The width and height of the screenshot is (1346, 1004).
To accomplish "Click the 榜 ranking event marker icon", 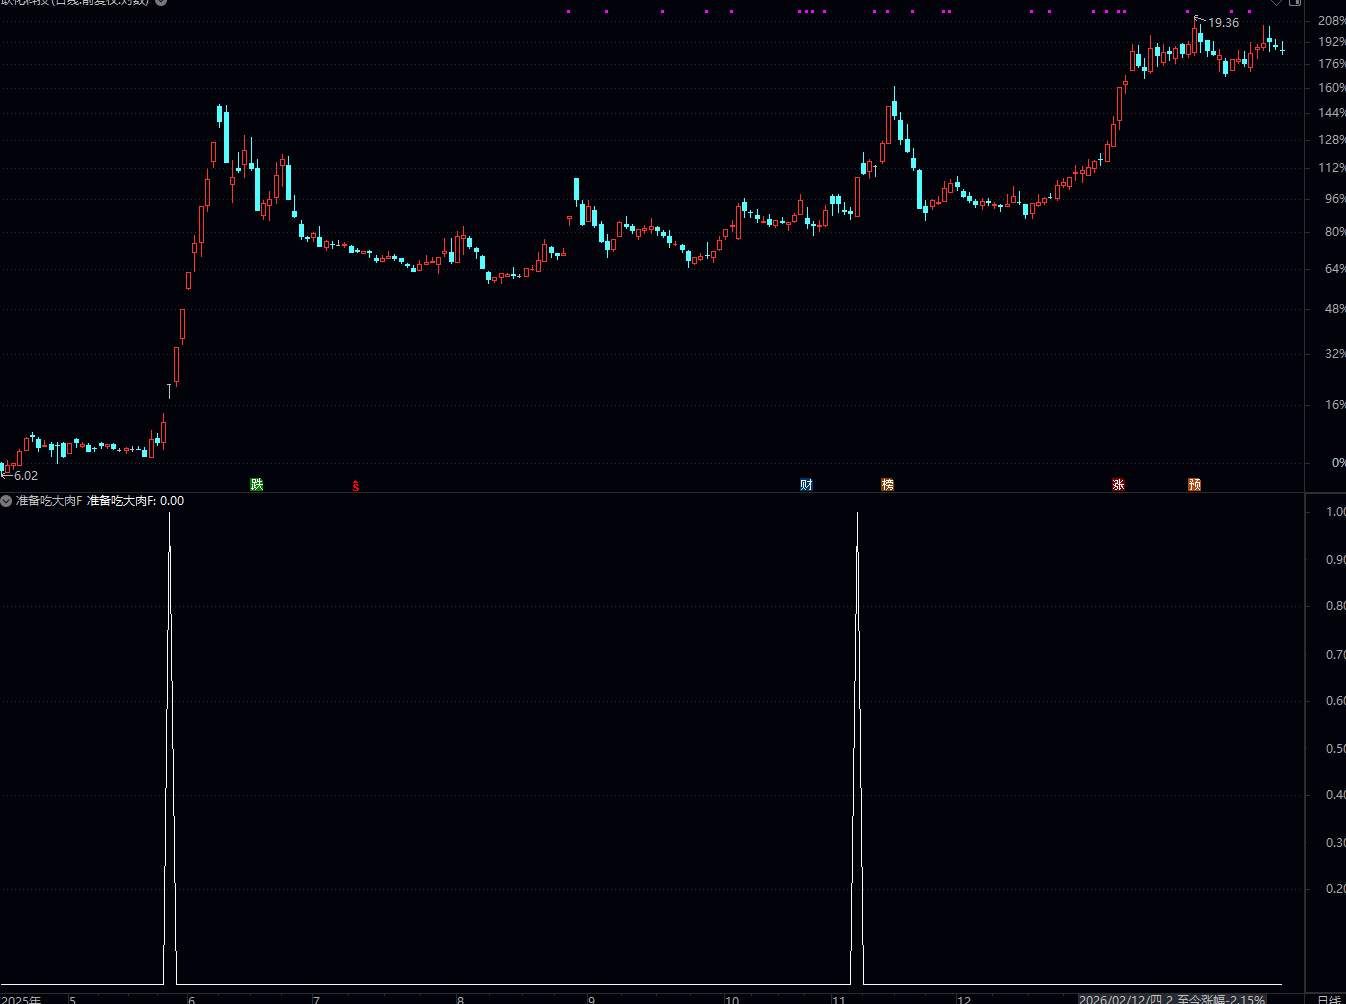I will click(x=887, y=484).
